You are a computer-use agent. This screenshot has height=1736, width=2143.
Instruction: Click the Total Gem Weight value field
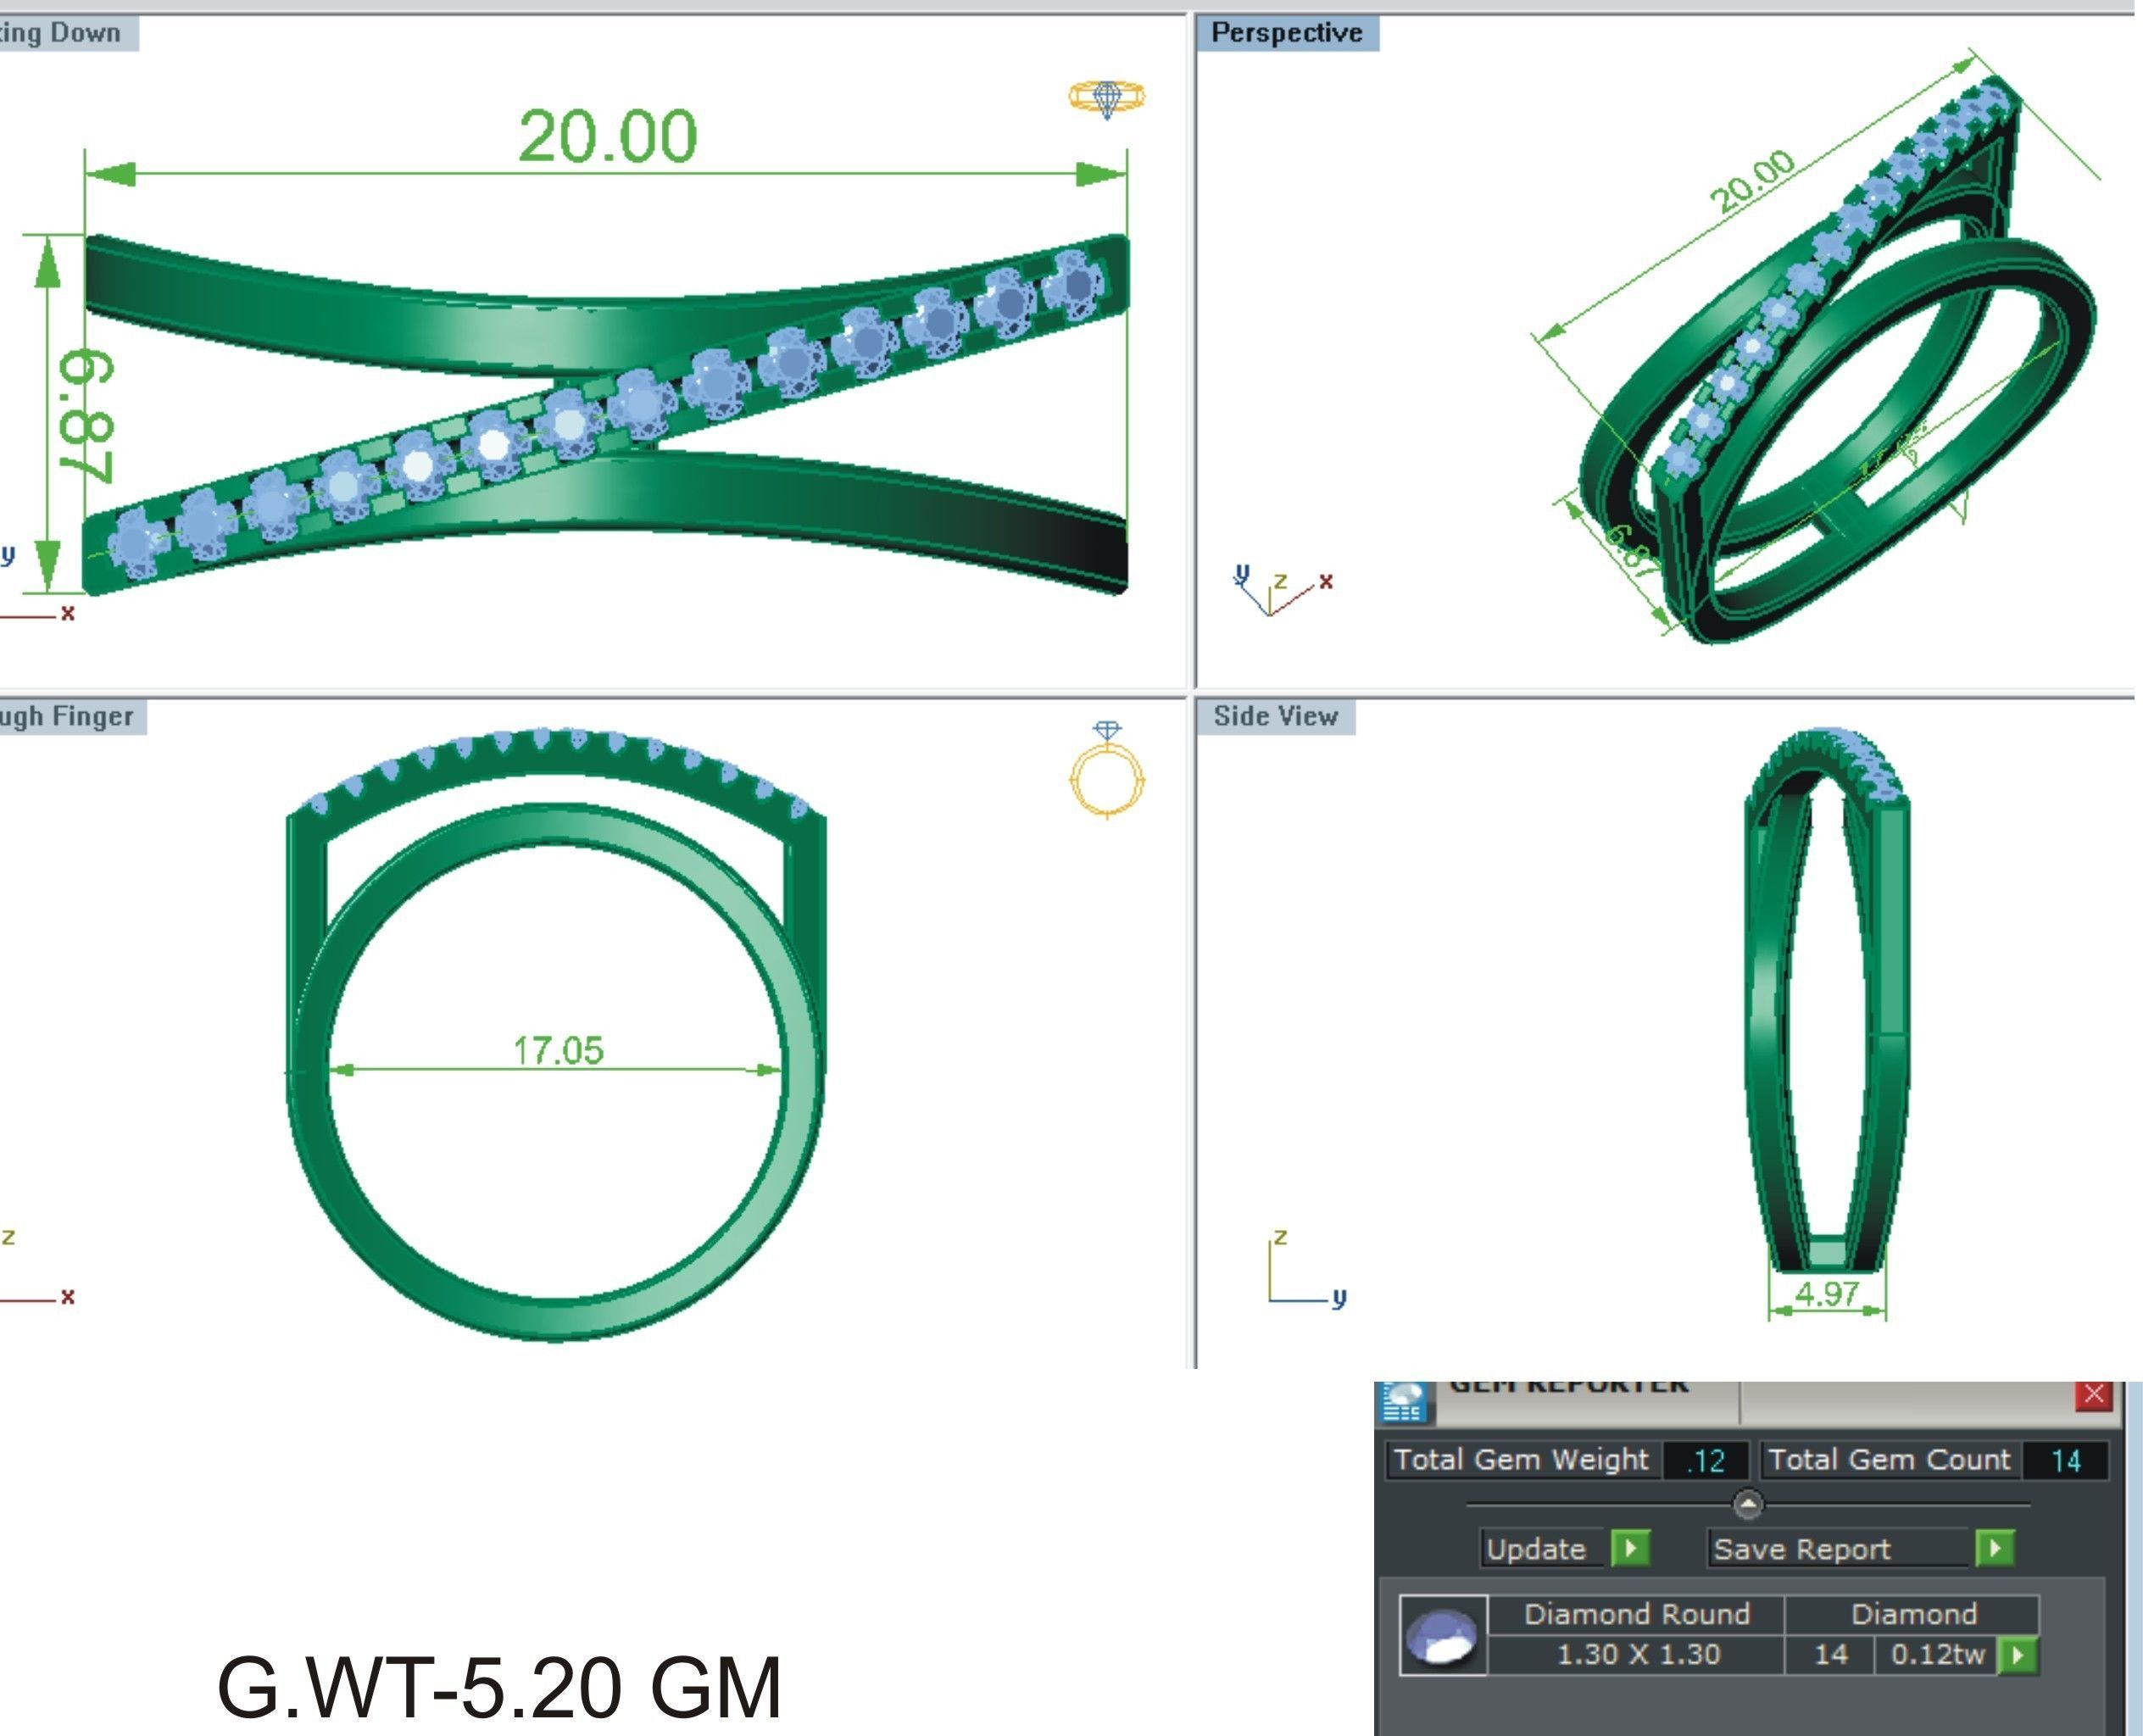(x=1705, y=1461)
